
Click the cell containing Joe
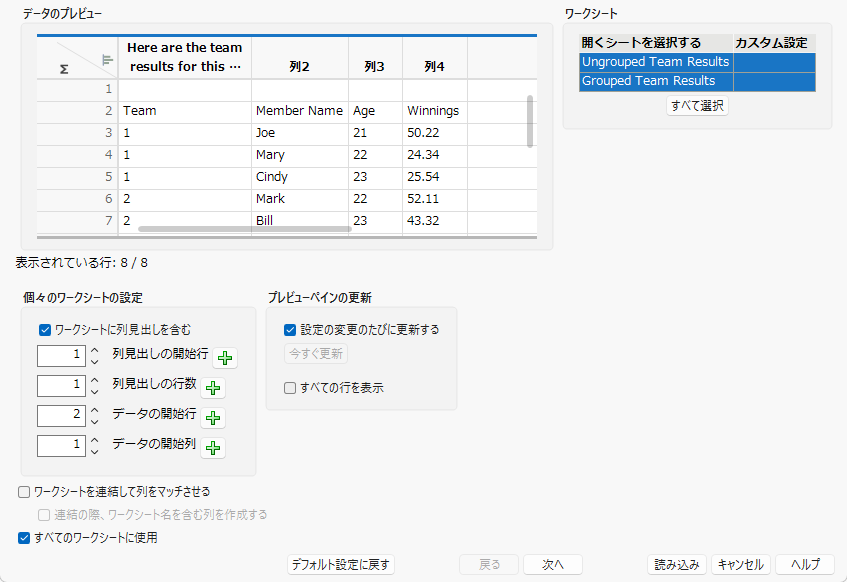click(299, 133)
